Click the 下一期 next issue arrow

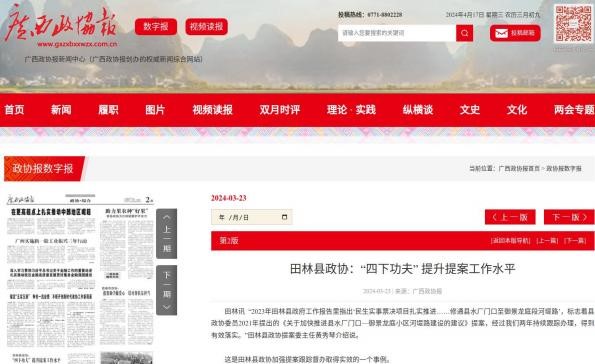pos(167,290)
